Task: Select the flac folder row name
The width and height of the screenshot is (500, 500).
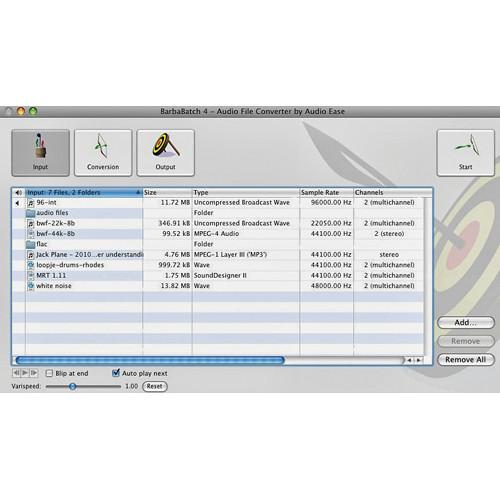Action: tap(42, 244)
